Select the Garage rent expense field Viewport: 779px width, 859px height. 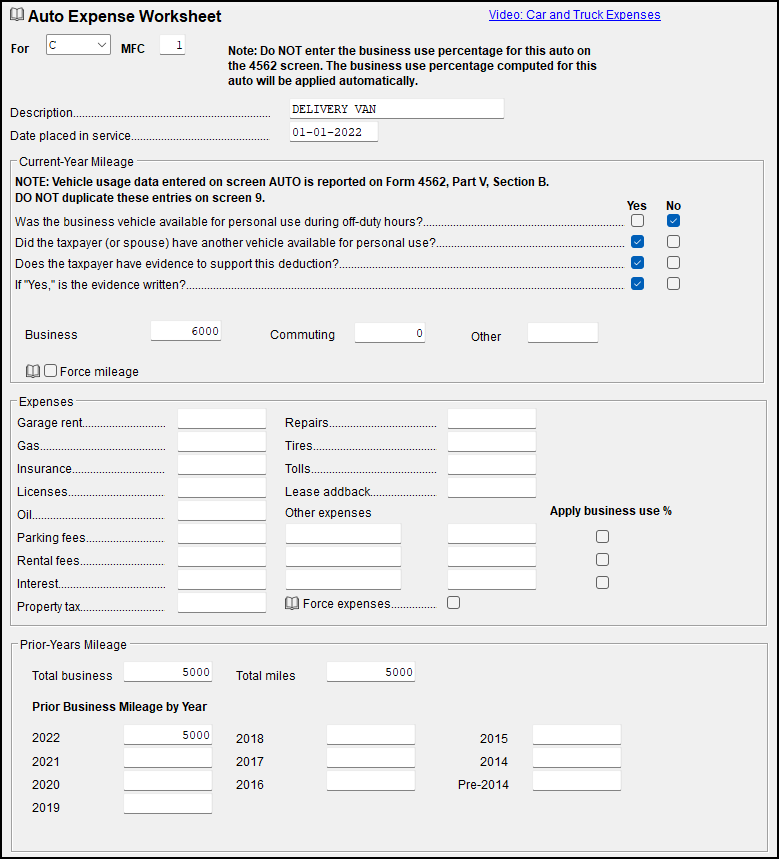[x=222, y=419]
